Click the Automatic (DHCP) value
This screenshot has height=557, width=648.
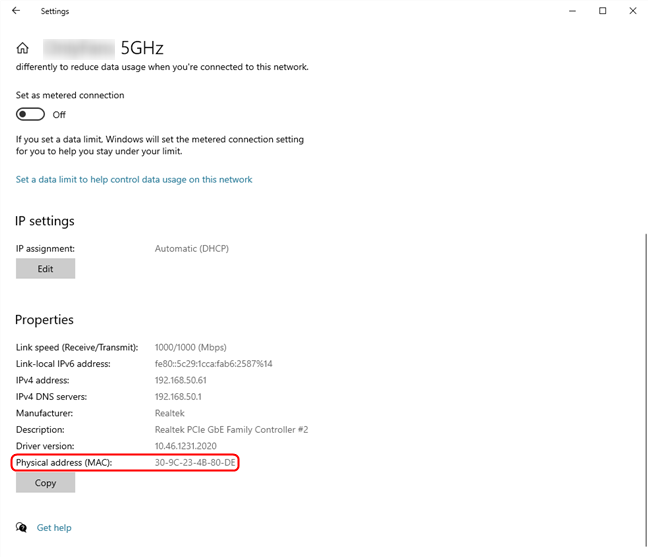192,248
